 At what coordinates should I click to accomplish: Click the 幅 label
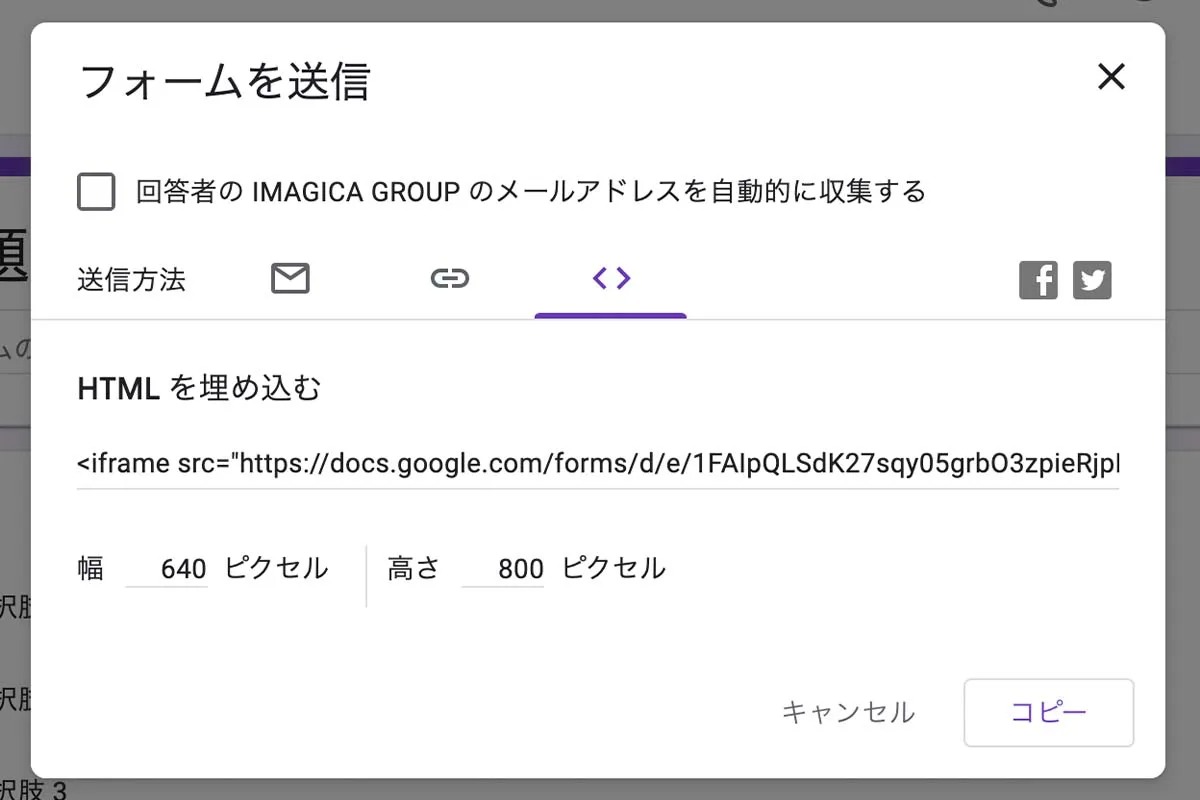tap(90, 568)
